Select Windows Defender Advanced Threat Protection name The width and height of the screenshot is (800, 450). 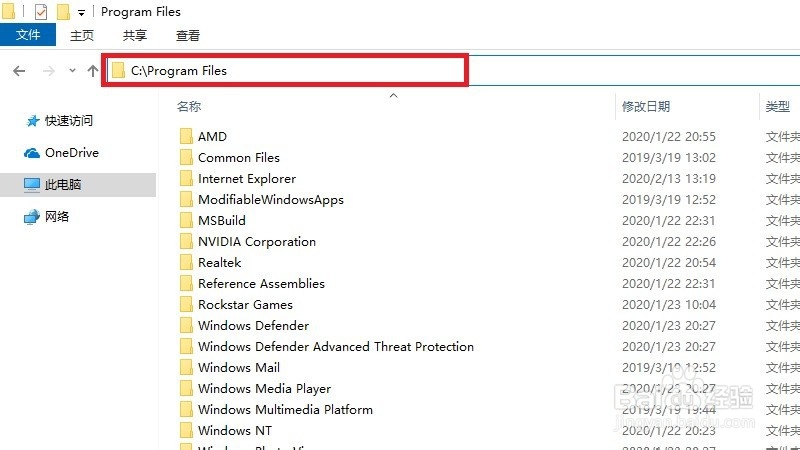(336, 346)
